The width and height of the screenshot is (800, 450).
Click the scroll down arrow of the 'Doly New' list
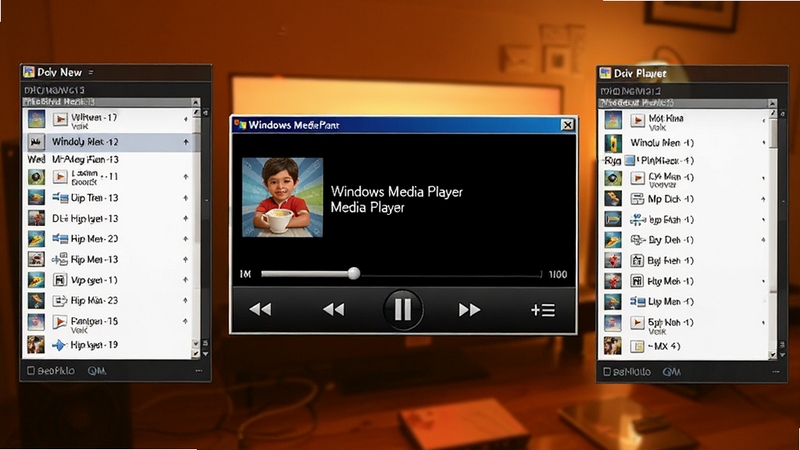click(x=195, y=353)
